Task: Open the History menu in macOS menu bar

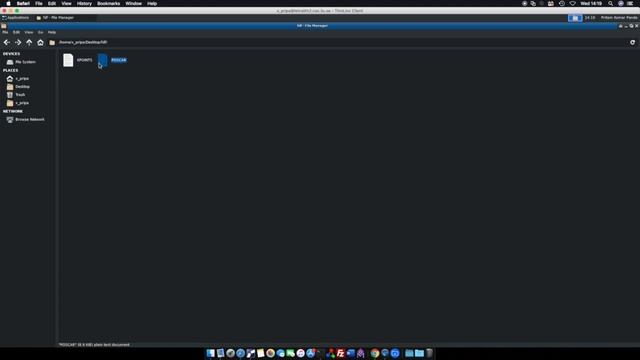Action: tap(84, 3)
